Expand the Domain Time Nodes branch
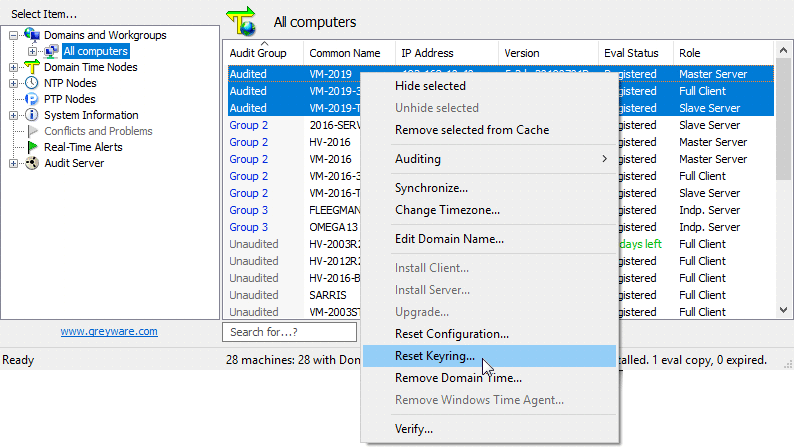Screen dimensions: 794x447 (14, 67)
